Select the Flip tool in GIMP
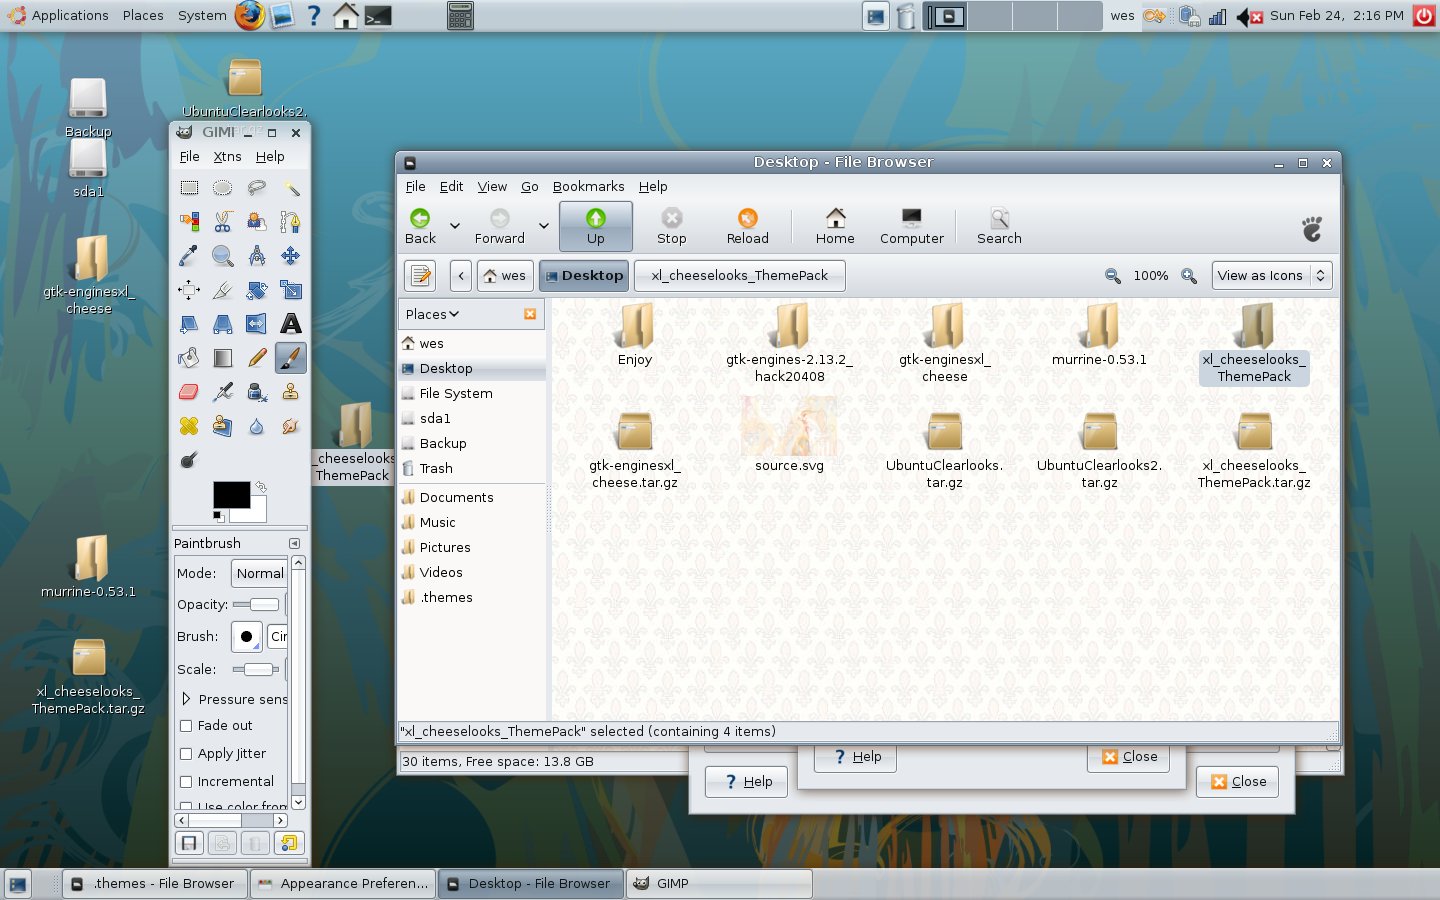Screen dimensions: 1440x900 pos(257,324)
